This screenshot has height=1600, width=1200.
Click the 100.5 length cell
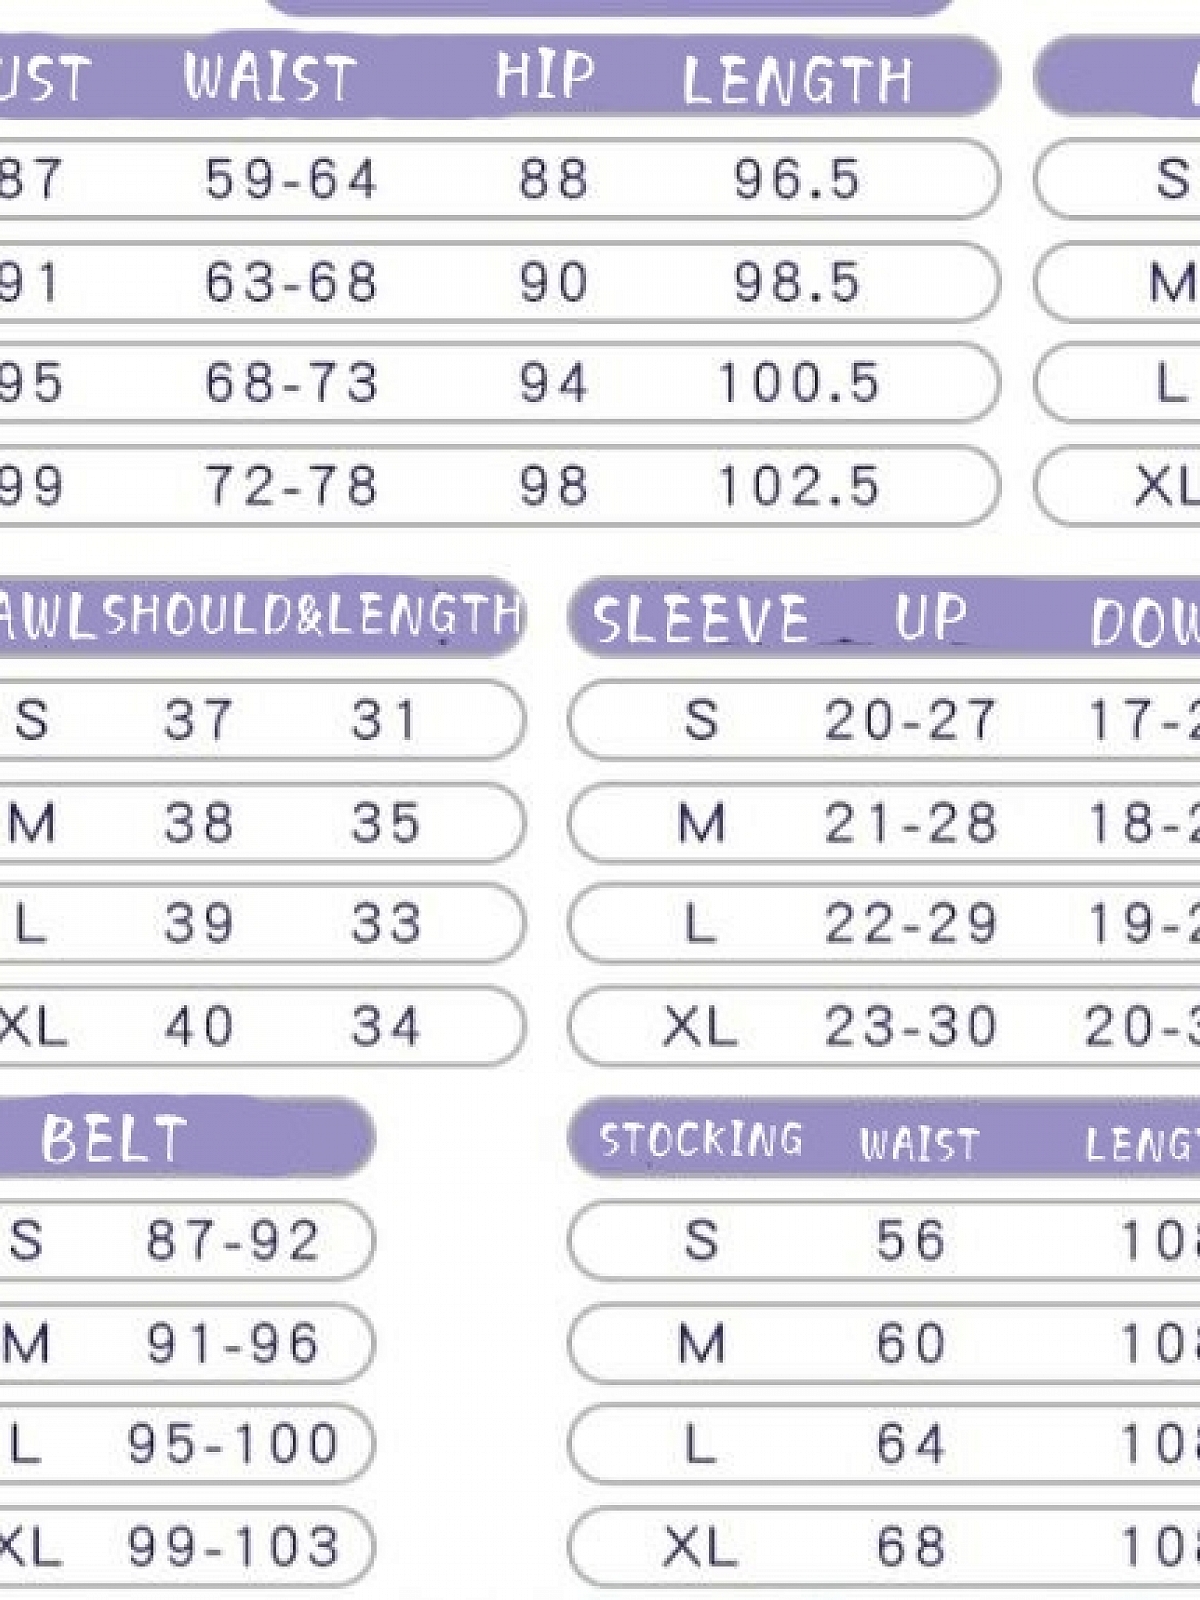pos(799,383)
